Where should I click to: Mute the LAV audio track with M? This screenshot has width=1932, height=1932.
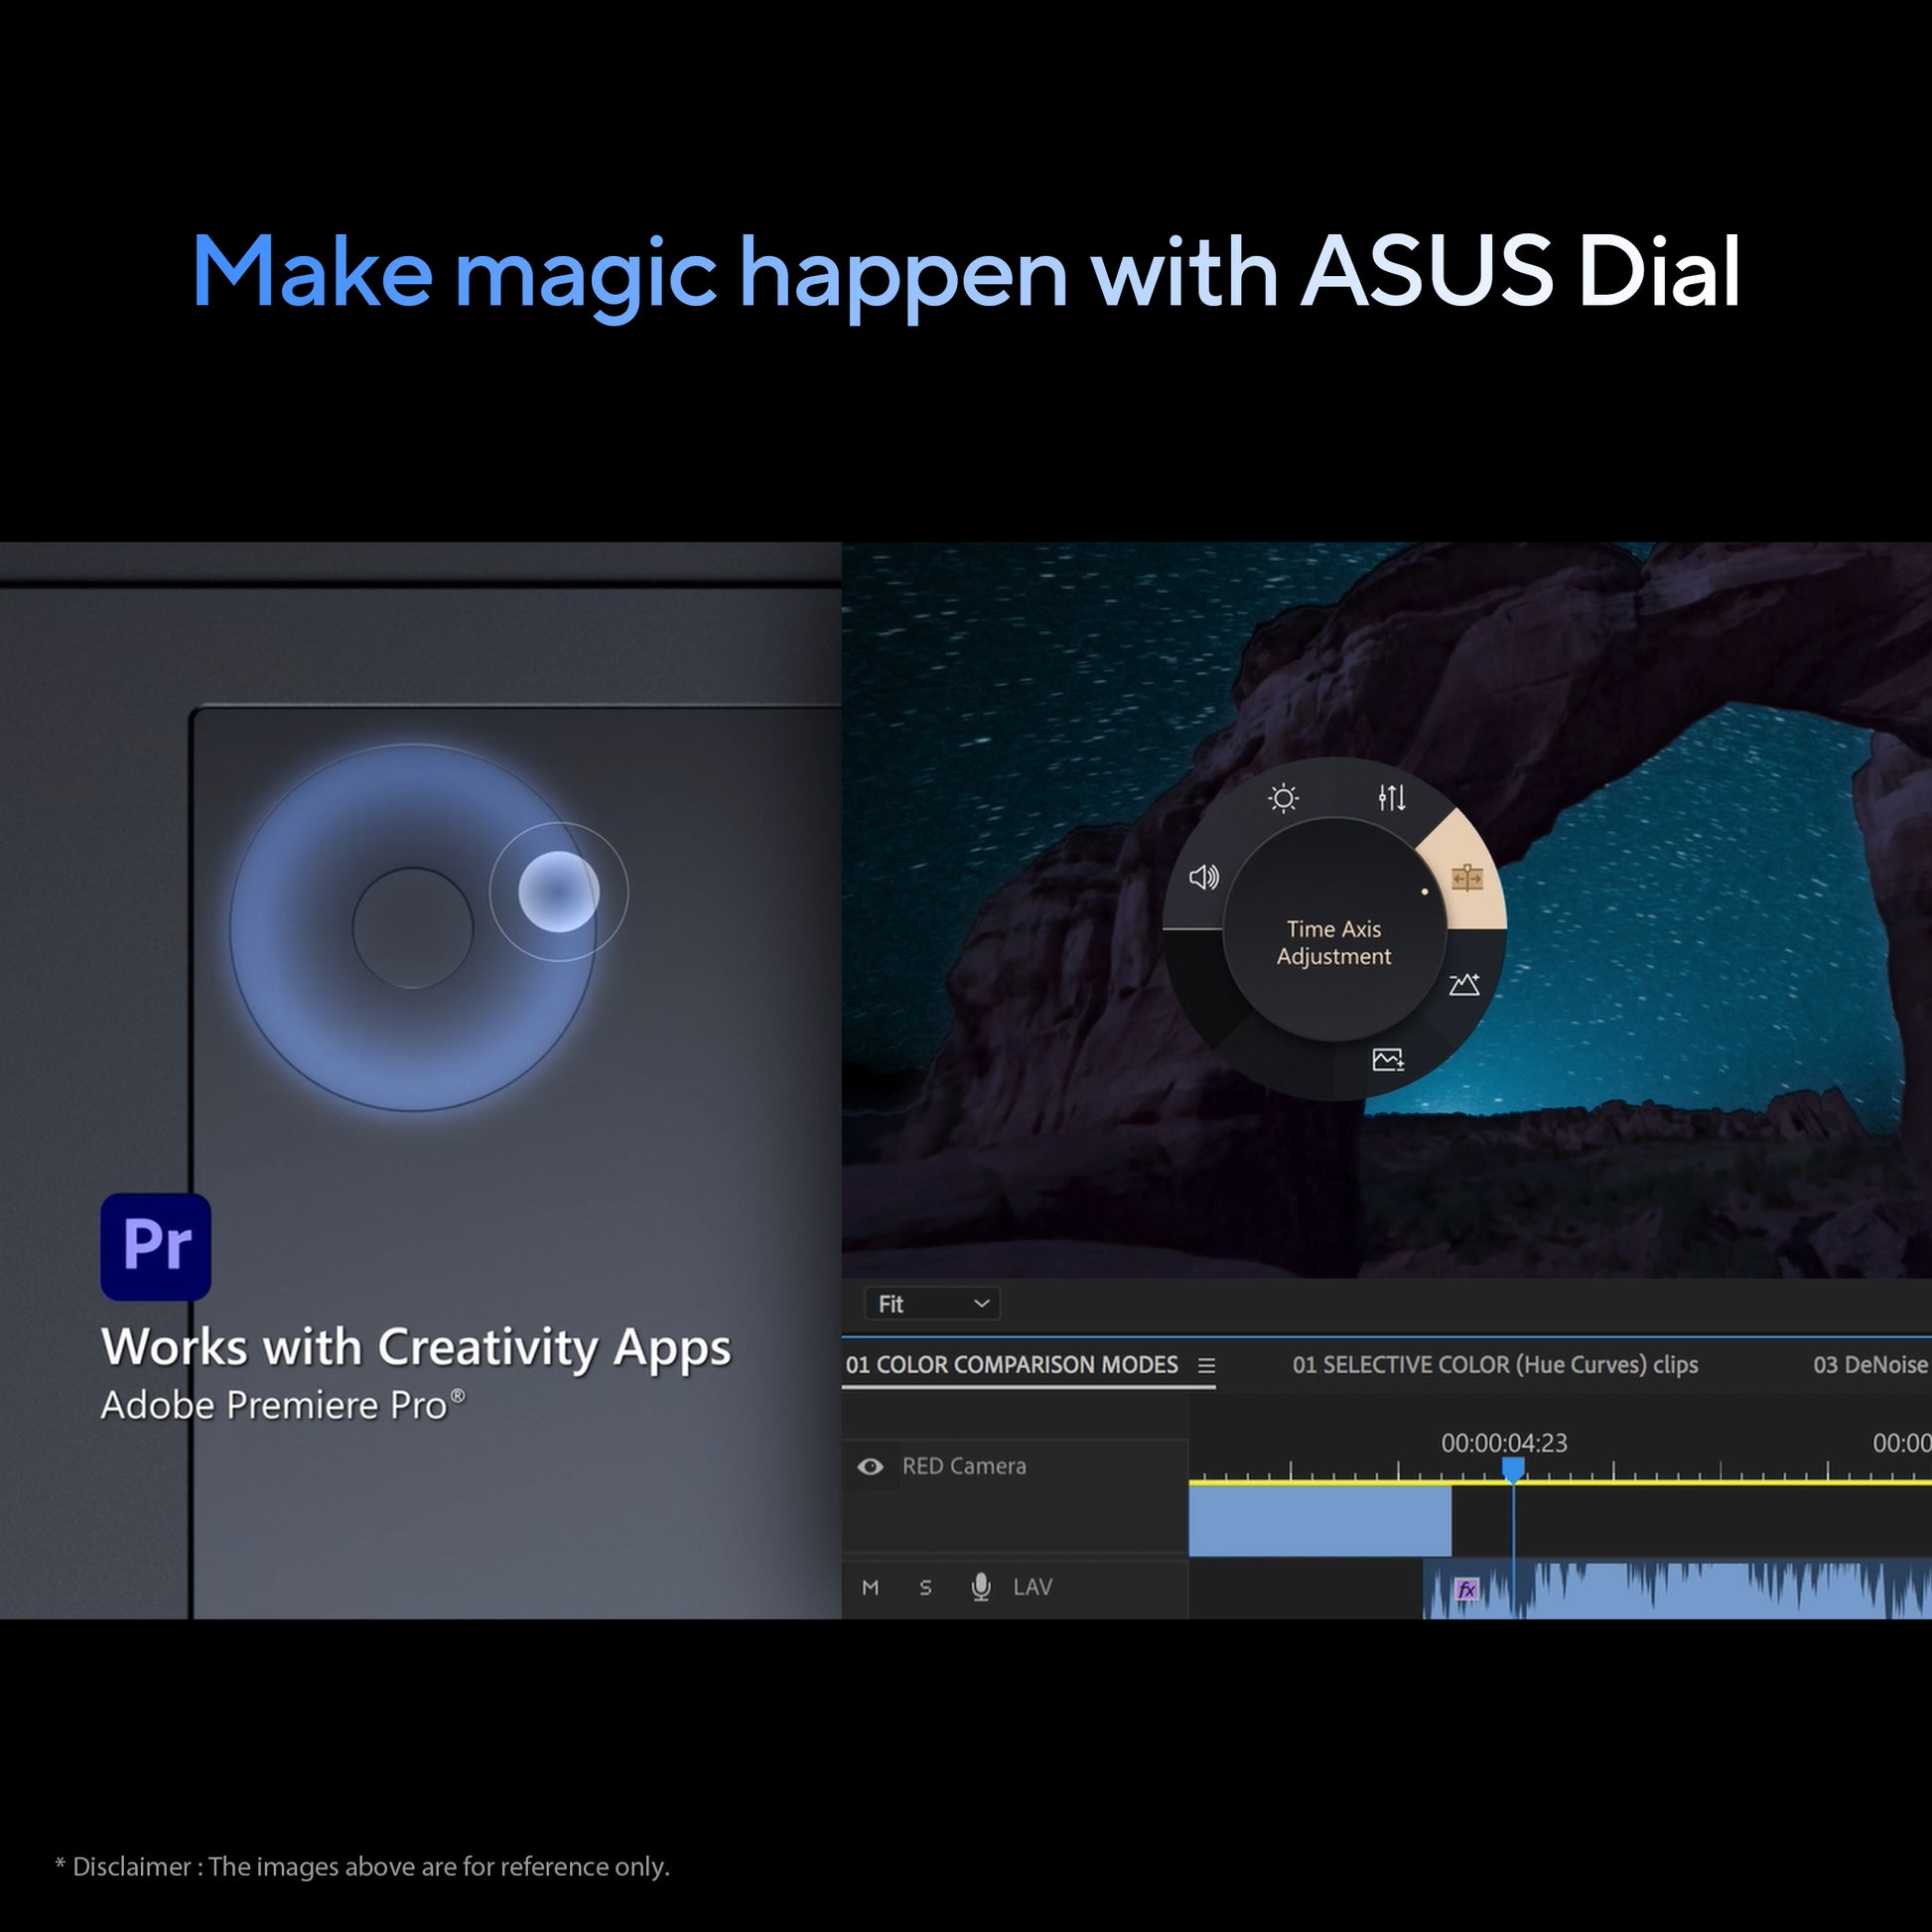click(870, 1587)
